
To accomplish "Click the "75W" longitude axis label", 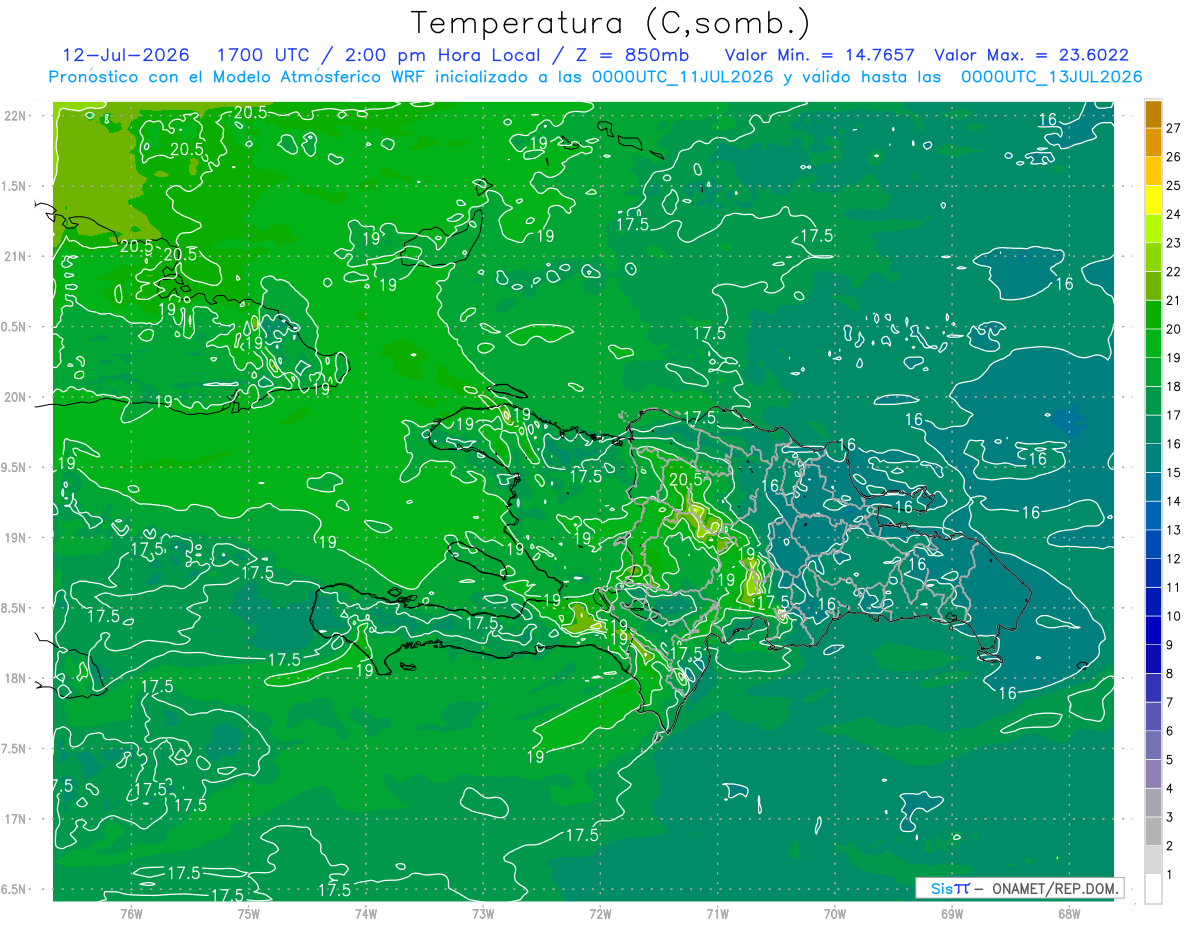I will (249, 913).
